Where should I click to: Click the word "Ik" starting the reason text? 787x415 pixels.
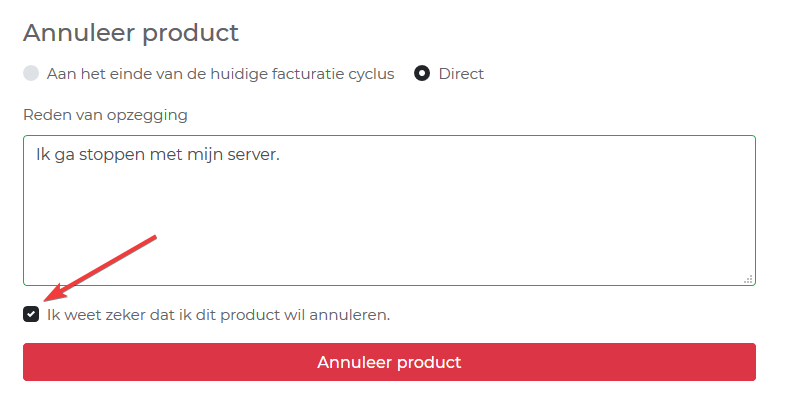click(x=42, y=156)
